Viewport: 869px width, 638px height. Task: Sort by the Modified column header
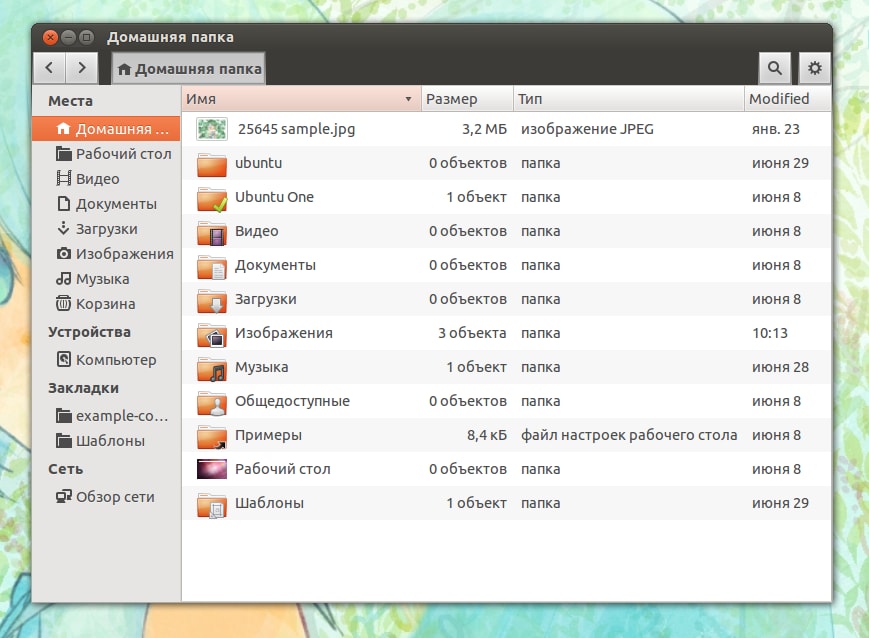tap(788, 99)
